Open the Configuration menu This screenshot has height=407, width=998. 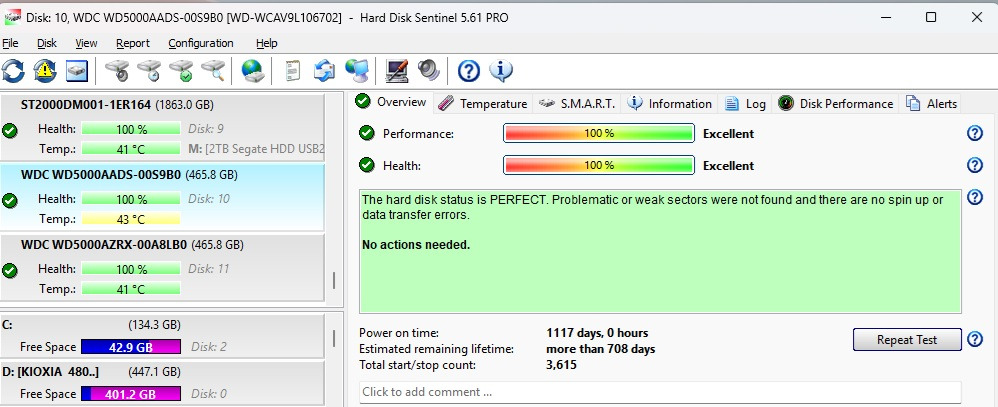pyautogui.click(x=200, y=43)
